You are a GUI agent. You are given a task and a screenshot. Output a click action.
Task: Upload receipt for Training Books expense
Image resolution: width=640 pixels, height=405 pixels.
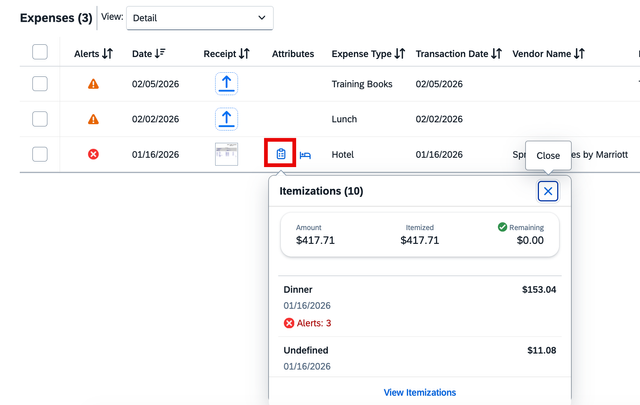click(227, 84)
